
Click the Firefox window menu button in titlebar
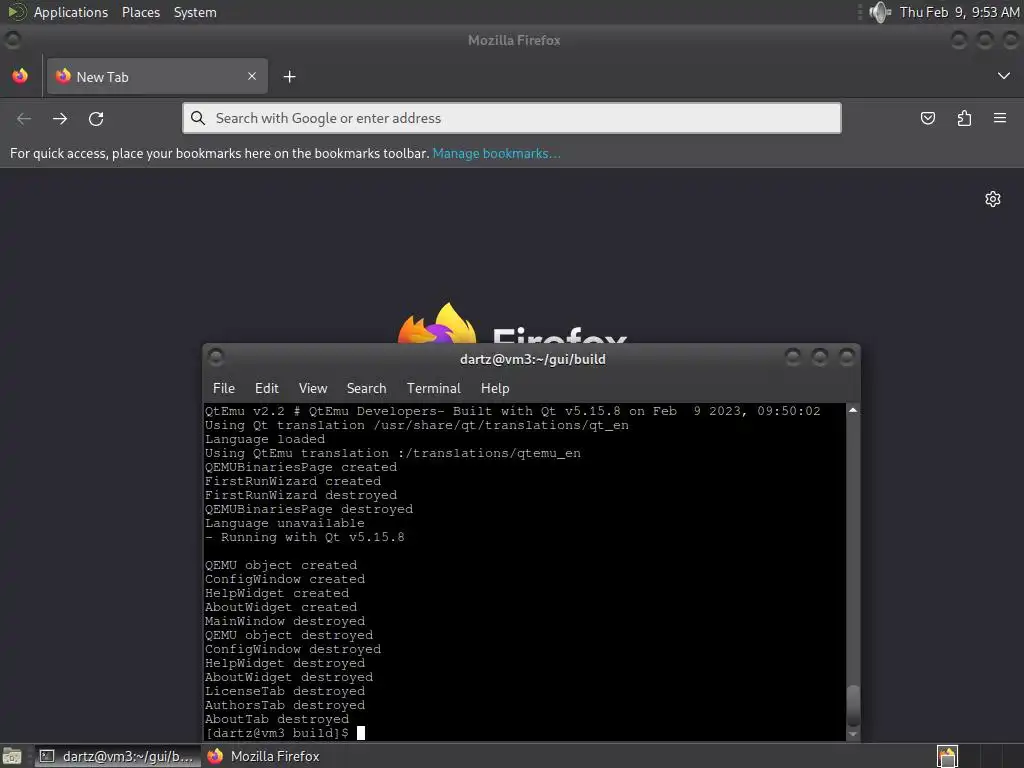coord(13,40)
